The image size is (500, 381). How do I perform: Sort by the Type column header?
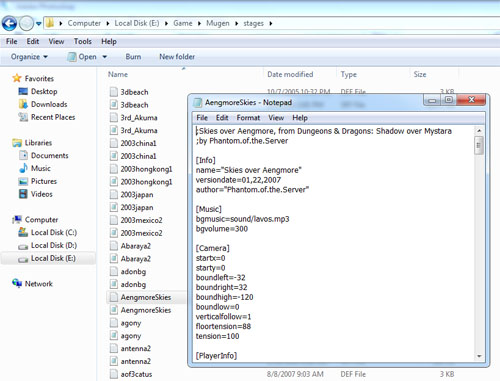pos(349,75)
